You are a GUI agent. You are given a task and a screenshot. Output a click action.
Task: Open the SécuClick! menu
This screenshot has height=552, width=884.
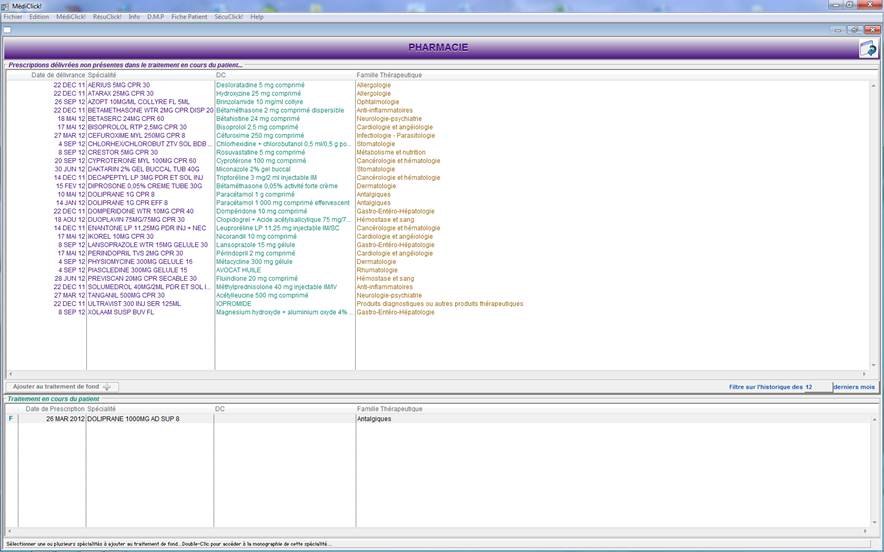point(228,17)
